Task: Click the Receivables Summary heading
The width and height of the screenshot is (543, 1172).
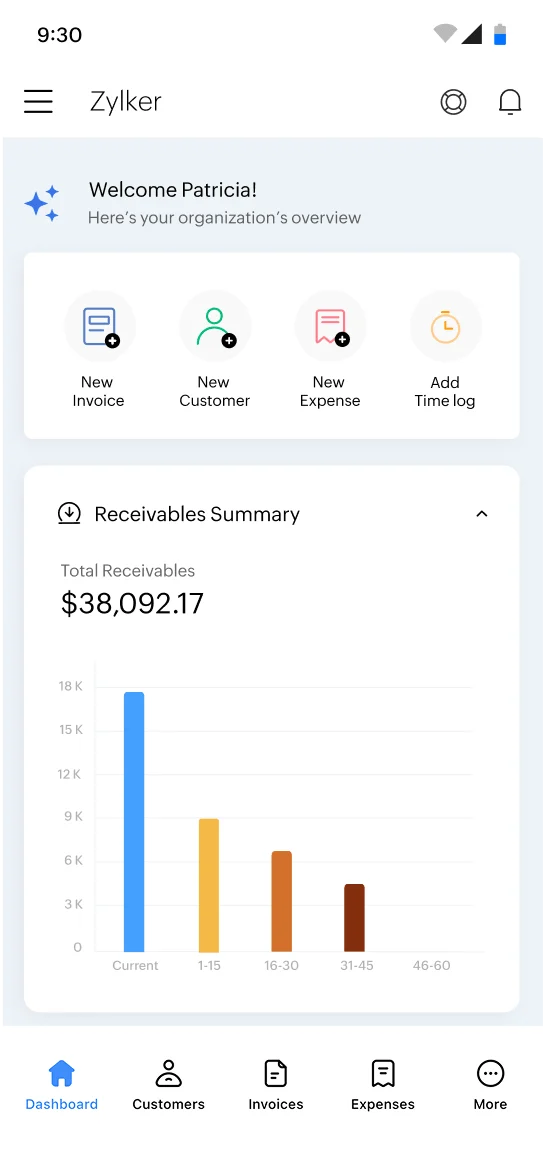Action: [x=197, y=513]
